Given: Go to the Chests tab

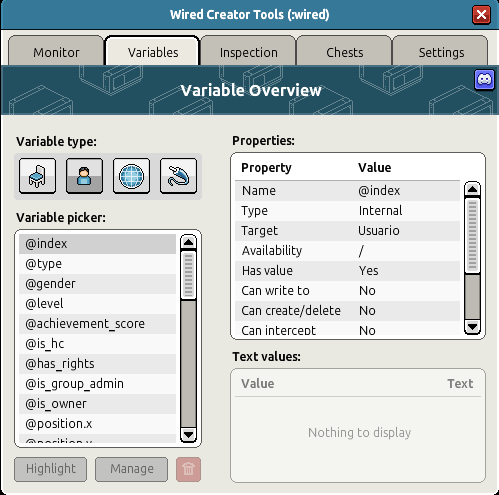Looking at the screenshot, I should coord(344,51).
